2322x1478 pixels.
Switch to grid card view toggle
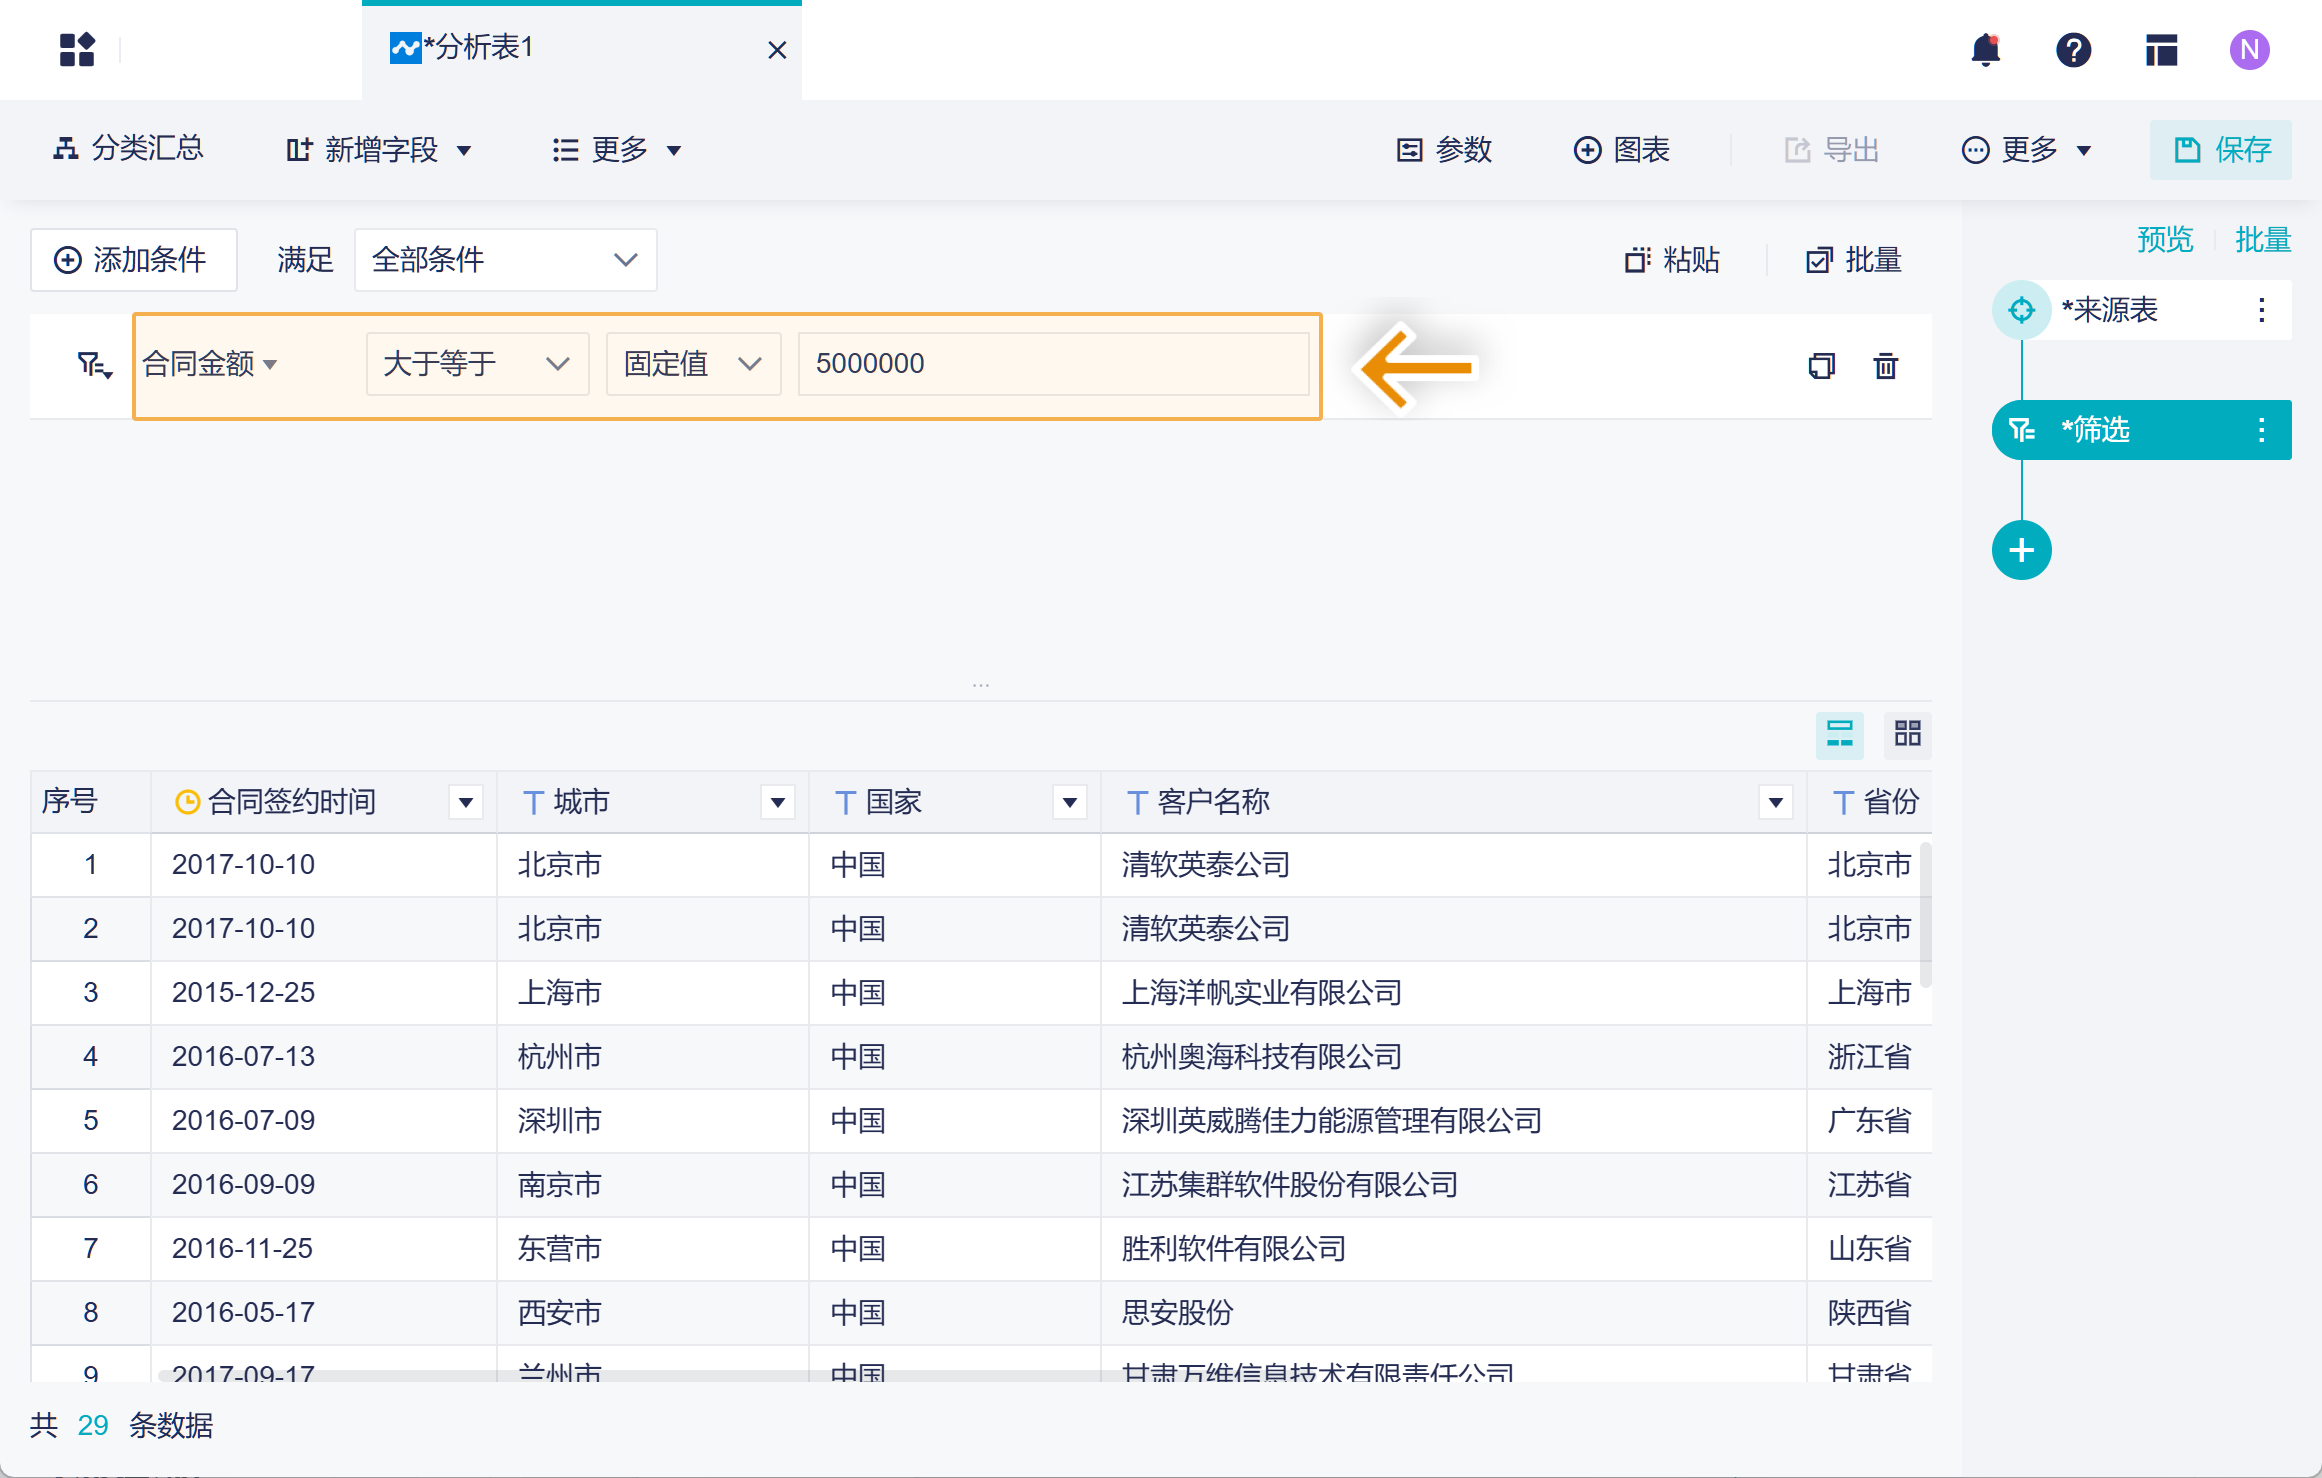pyautogui.click(x=1907, y=734)
